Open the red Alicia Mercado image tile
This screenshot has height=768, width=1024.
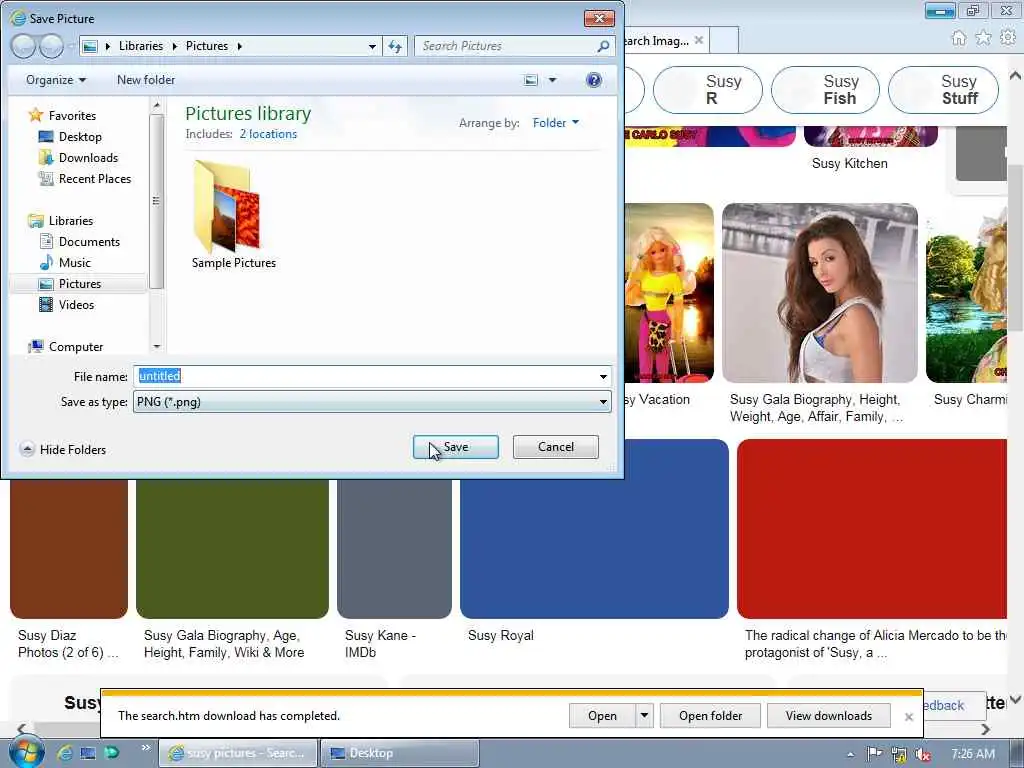point(872,528)
